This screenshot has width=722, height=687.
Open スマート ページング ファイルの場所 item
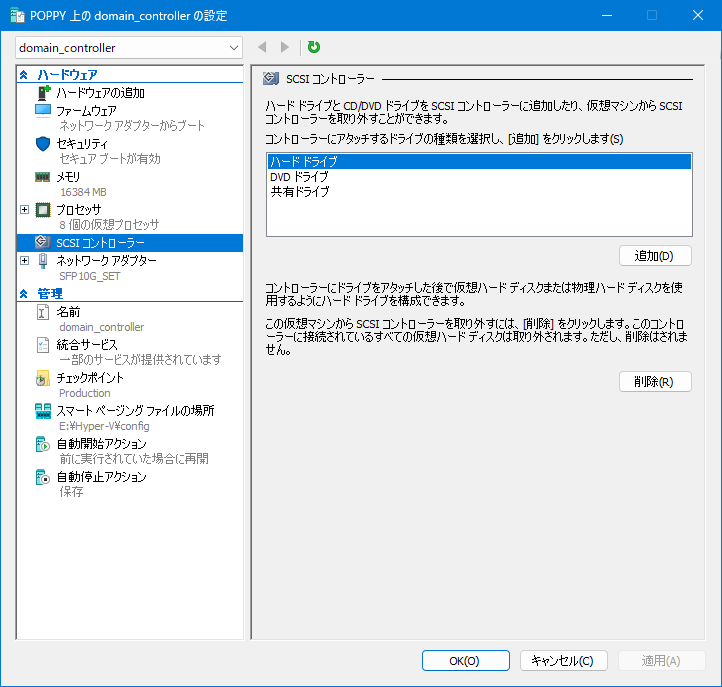tap(135, 411)
